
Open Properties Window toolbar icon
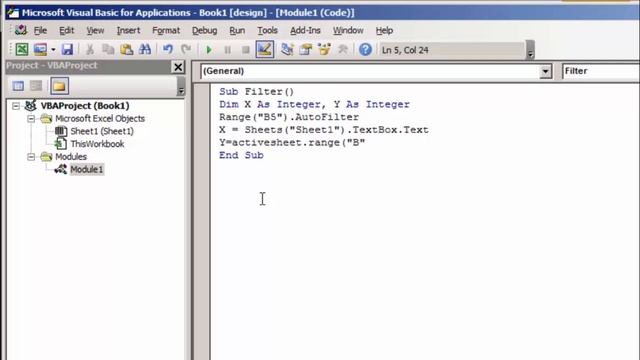click(x=306, y=50)
